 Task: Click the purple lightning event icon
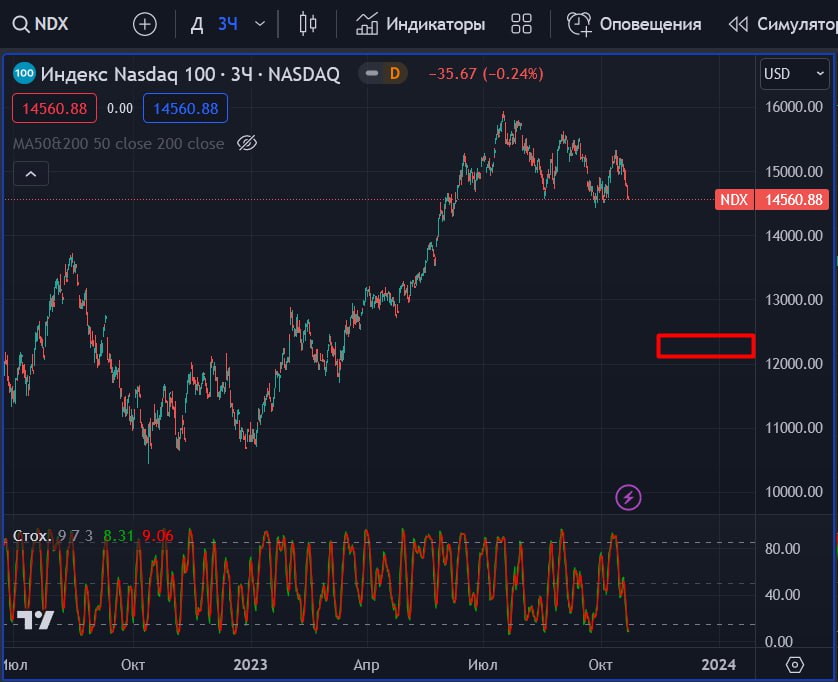pyautogui.click(x=628, y=498)
